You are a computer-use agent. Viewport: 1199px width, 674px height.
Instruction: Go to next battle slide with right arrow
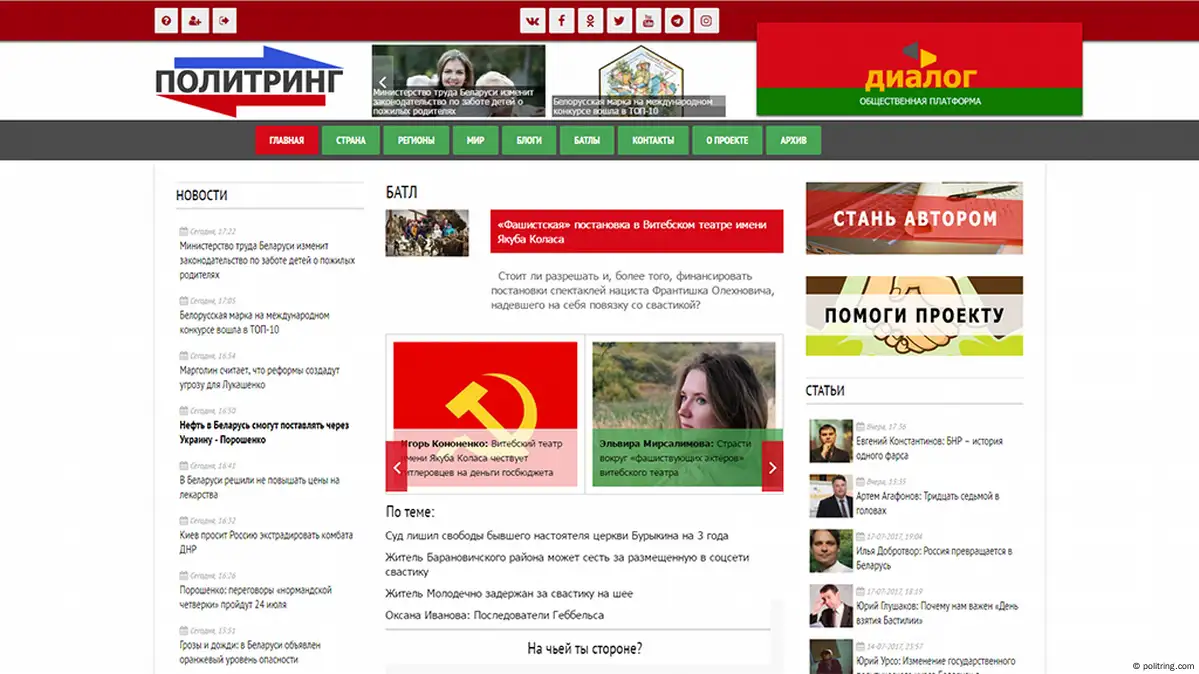click(x=772, y=467)
